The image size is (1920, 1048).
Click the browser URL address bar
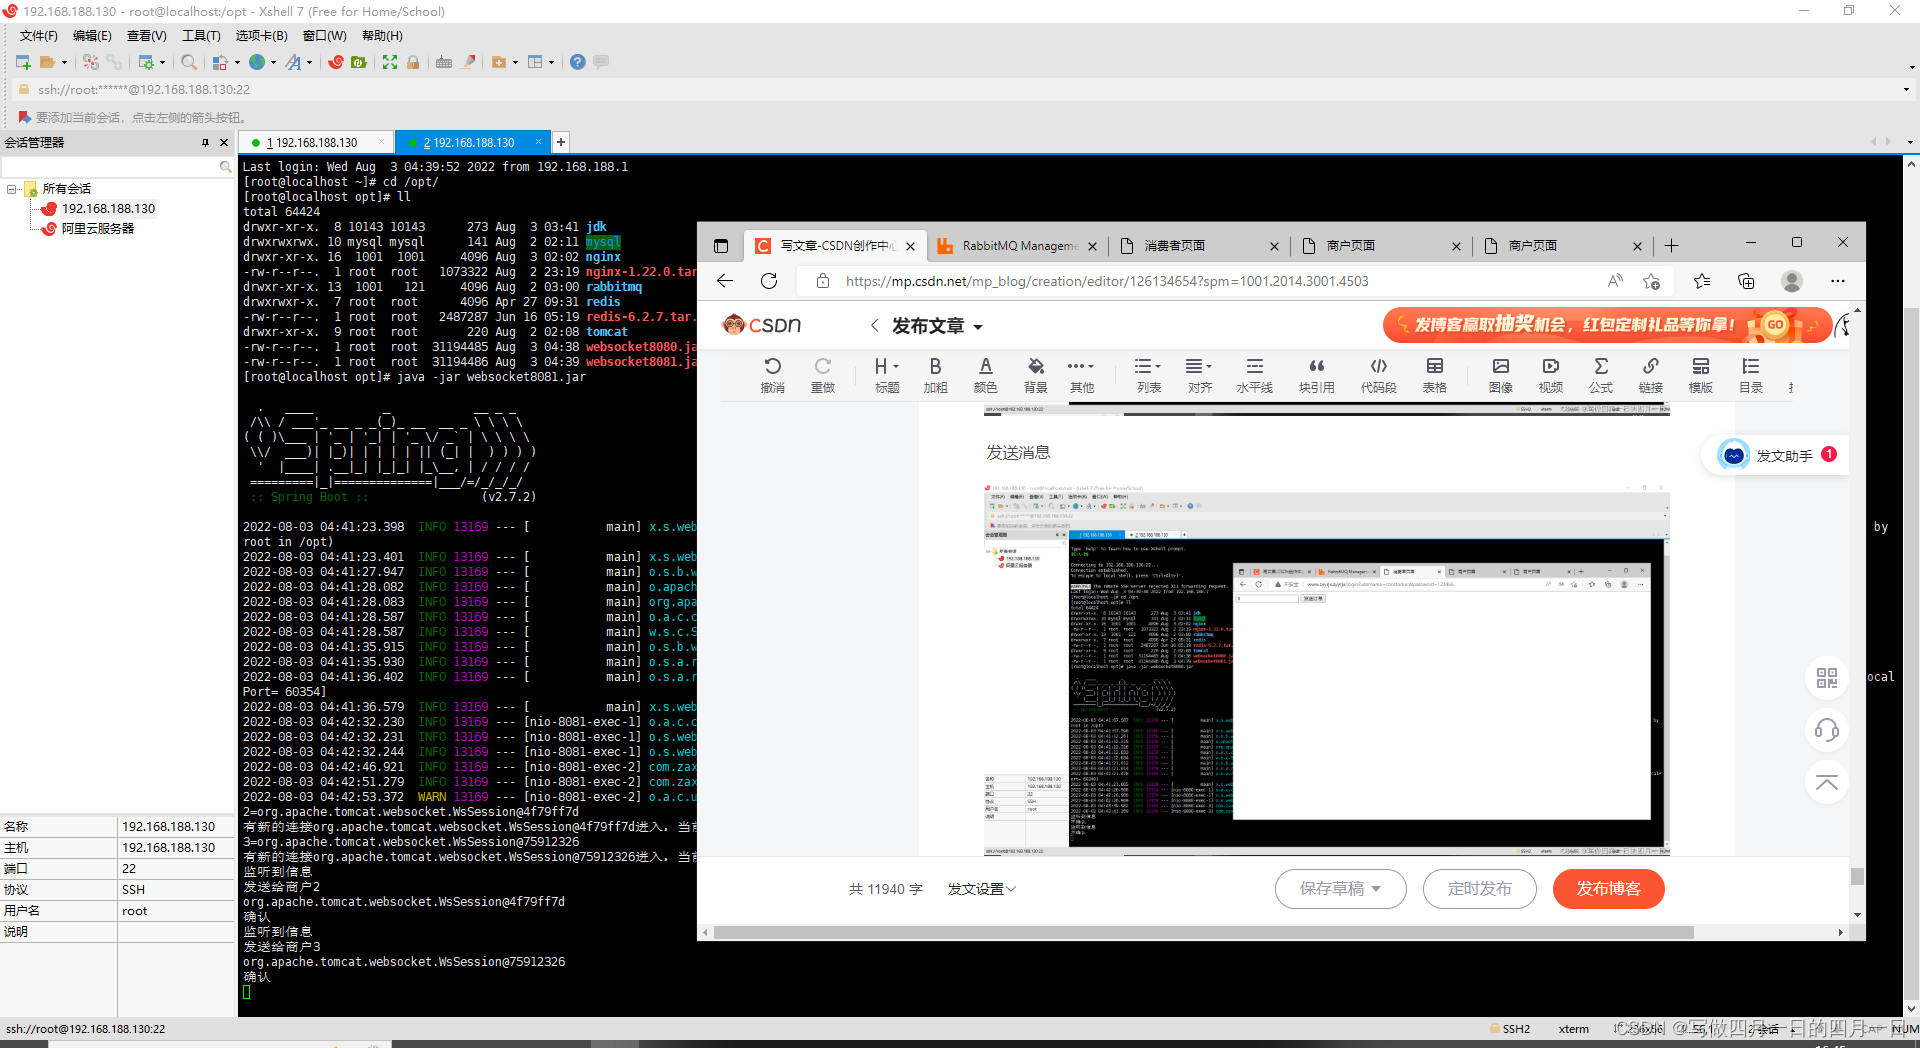coord(1200,282)
